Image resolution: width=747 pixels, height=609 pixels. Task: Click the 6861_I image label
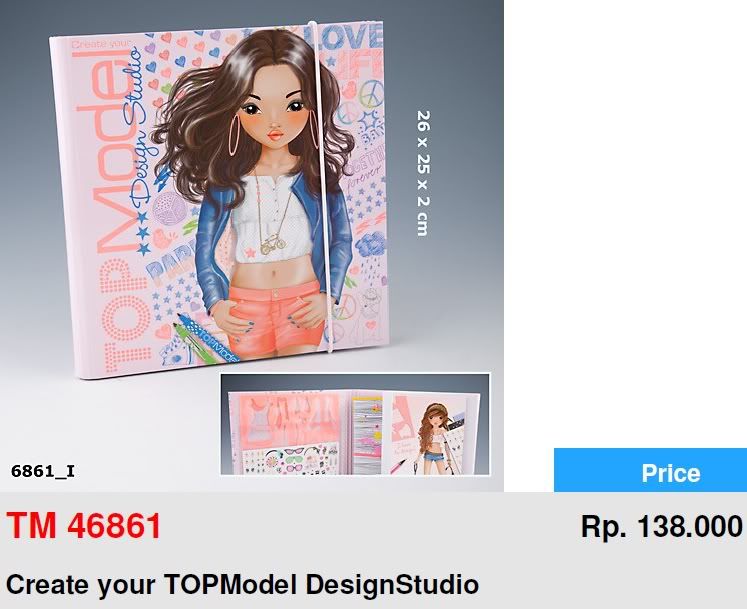[x=43, y=471]
